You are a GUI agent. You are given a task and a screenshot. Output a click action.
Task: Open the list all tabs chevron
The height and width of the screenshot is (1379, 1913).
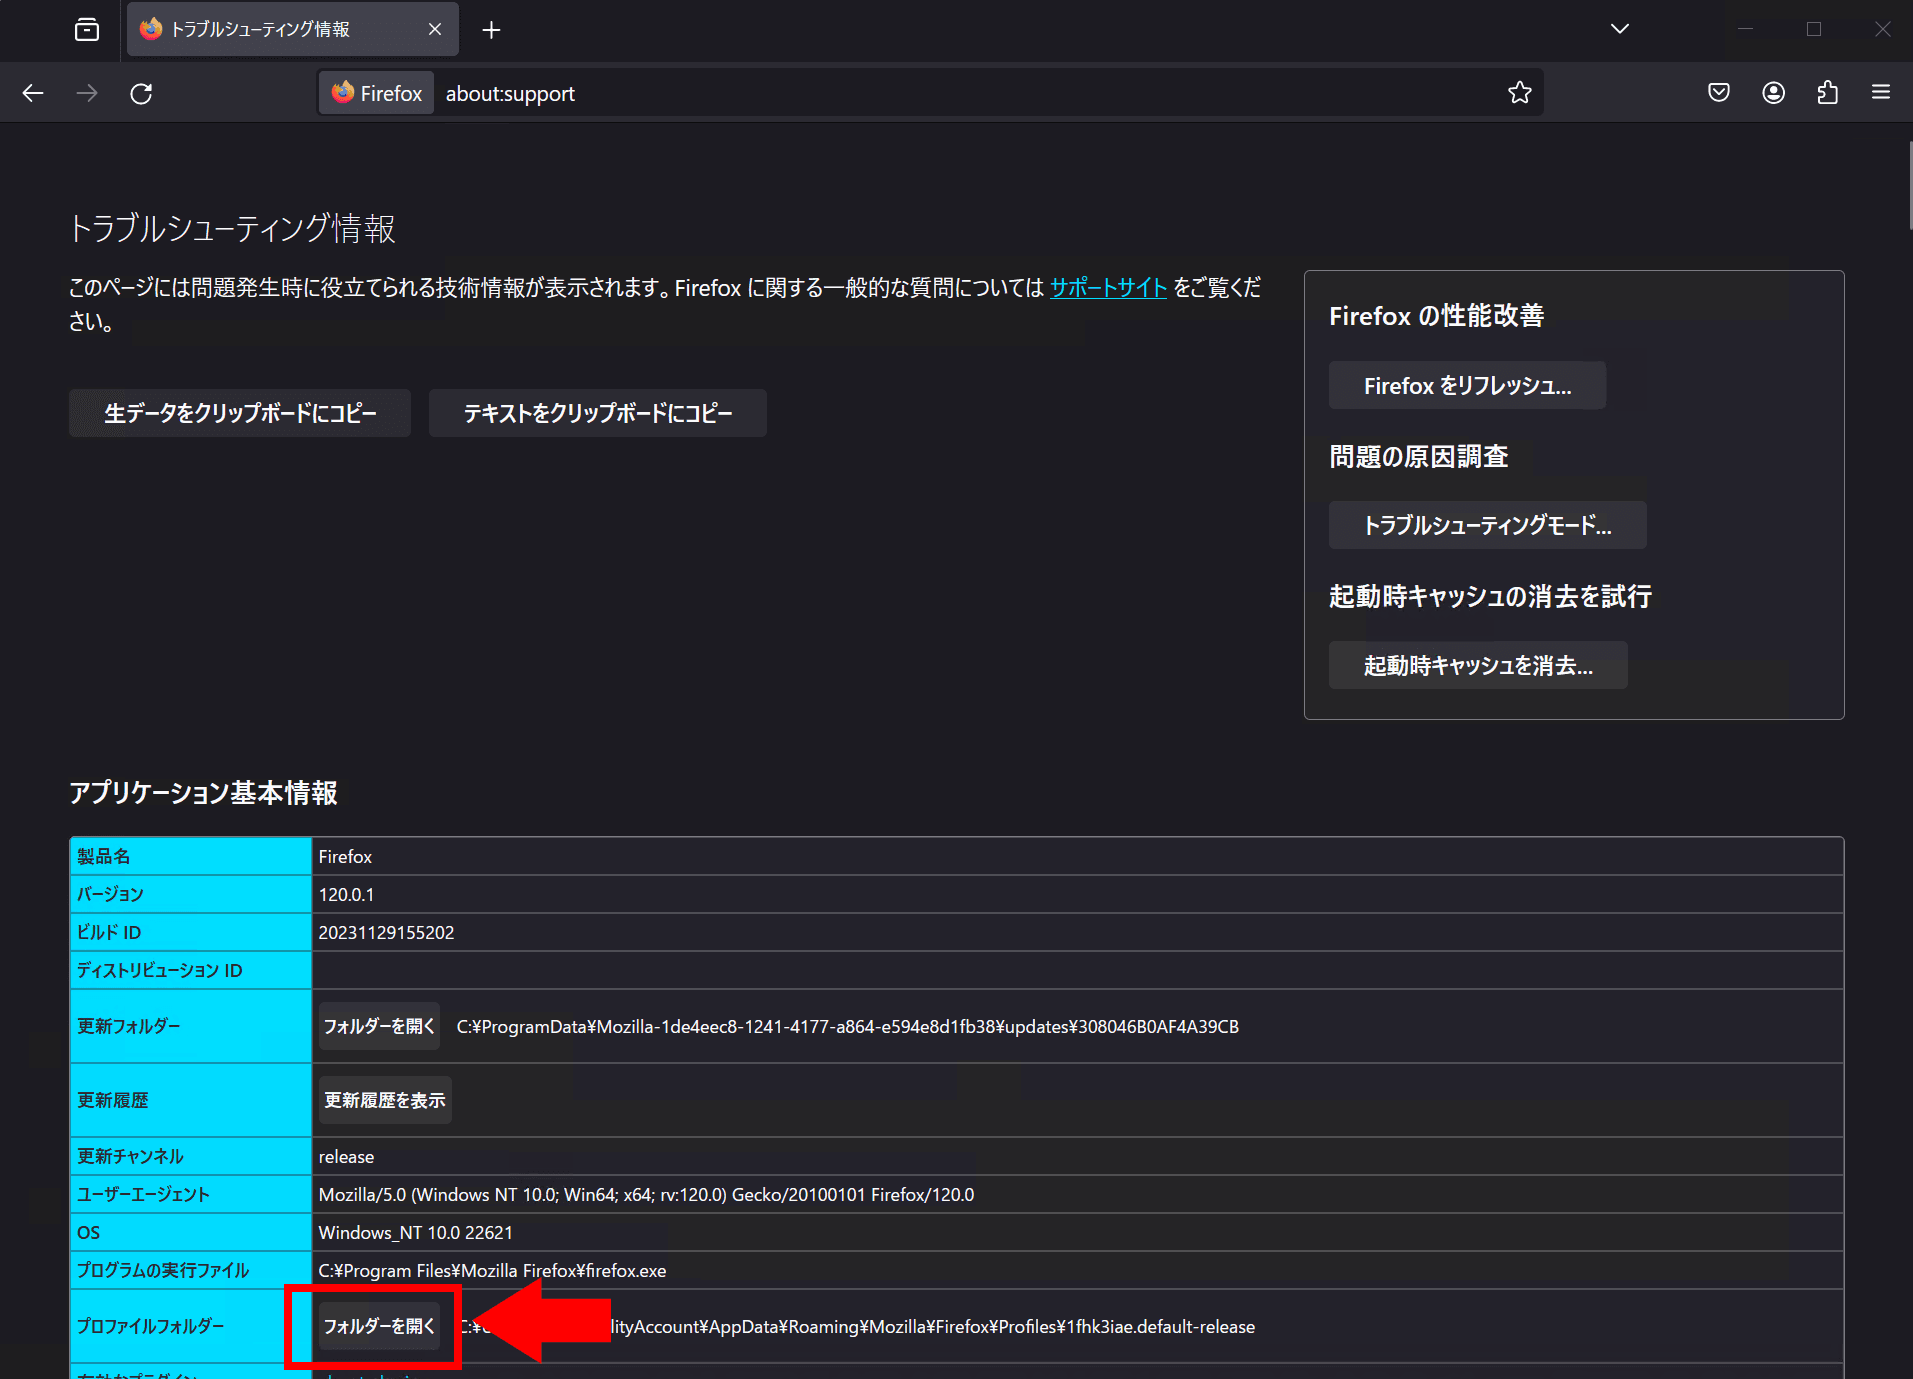click(x=1620, y=30)
